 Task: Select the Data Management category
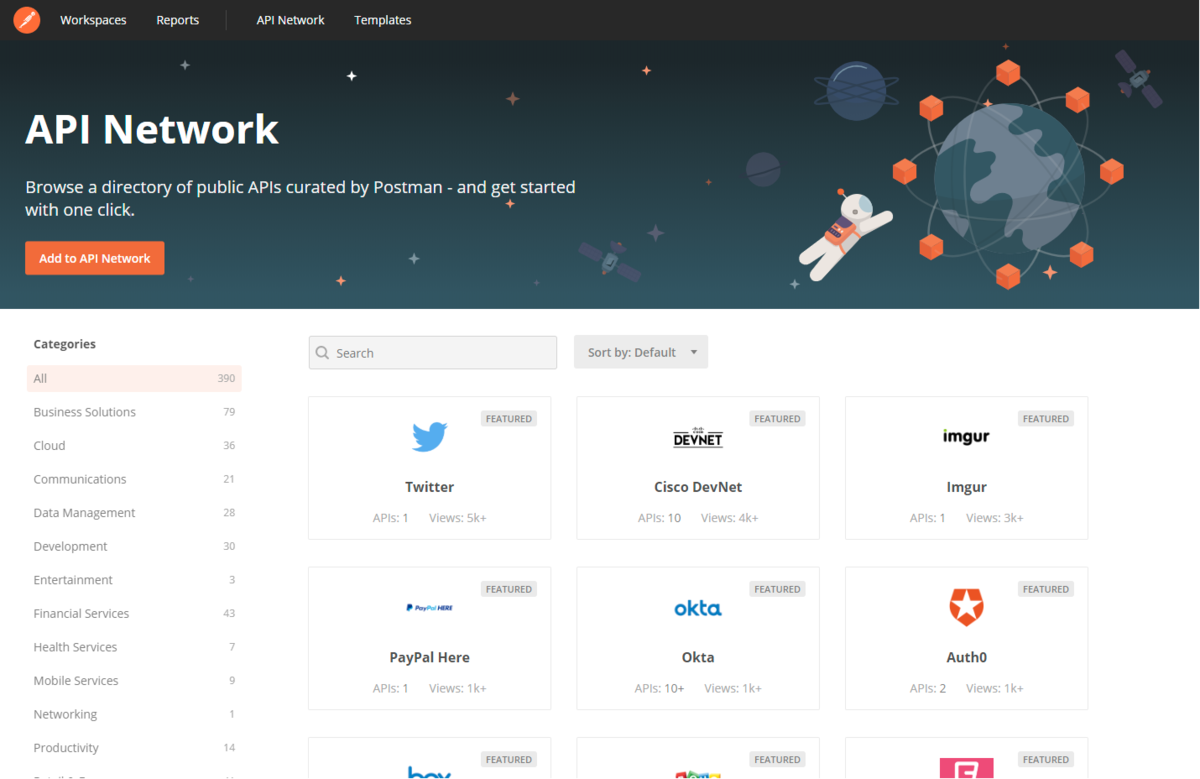coord(134,513)
